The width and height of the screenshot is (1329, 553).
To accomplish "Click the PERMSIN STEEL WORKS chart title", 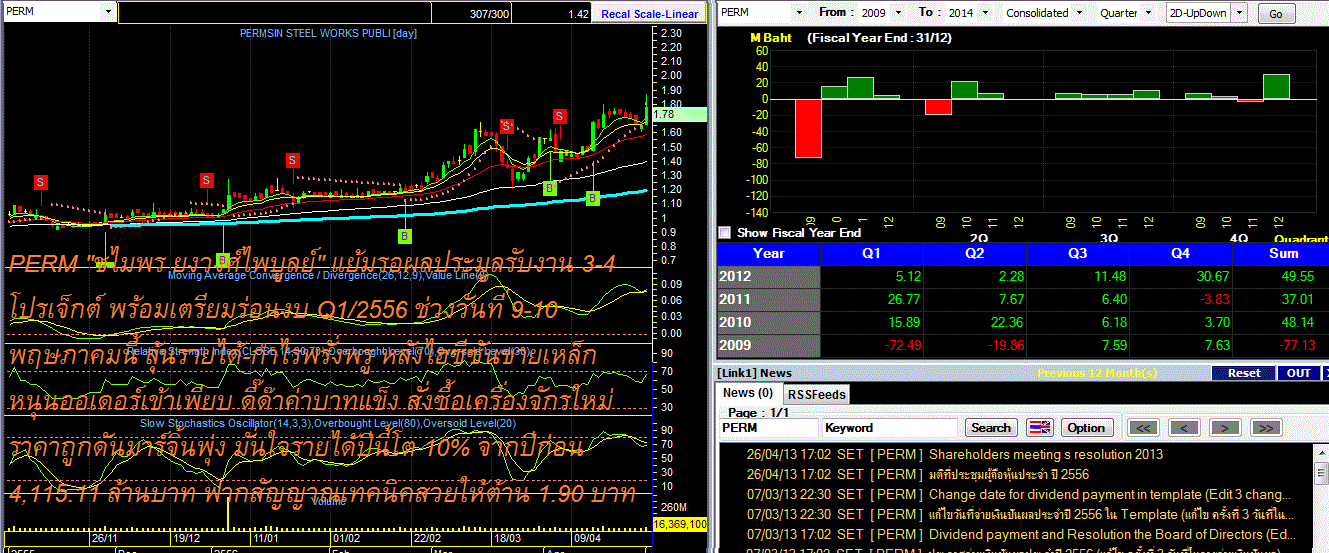I will (328, 33).
